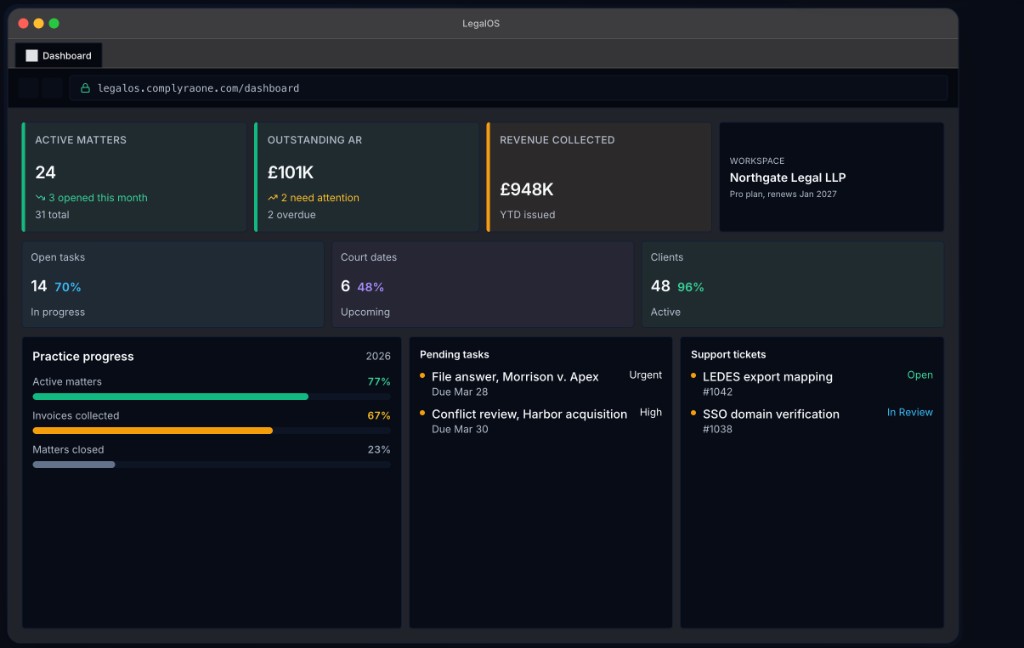Click bullet dot beside Conflict review task
The image size is (1024, 648).
(423, 413)
